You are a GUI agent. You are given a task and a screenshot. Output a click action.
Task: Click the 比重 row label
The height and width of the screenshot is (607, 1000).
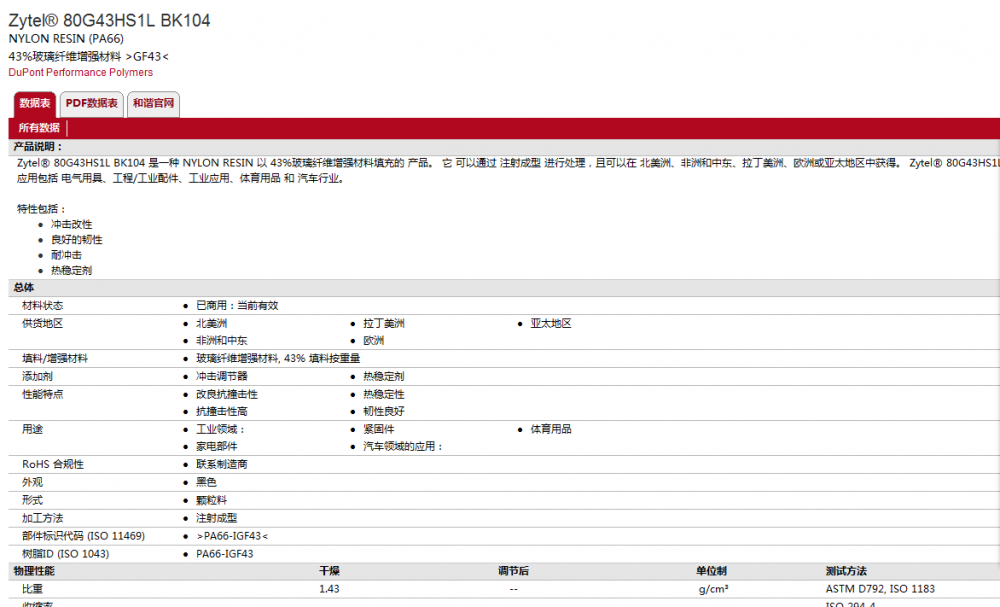point(33,589)
